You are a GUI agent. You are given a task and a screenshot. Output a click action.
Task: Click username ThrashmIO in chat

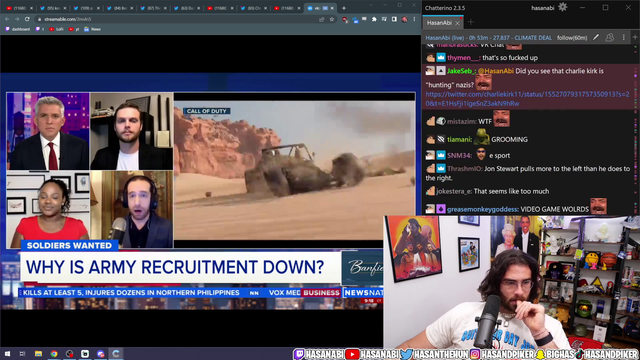pos(464,169)
